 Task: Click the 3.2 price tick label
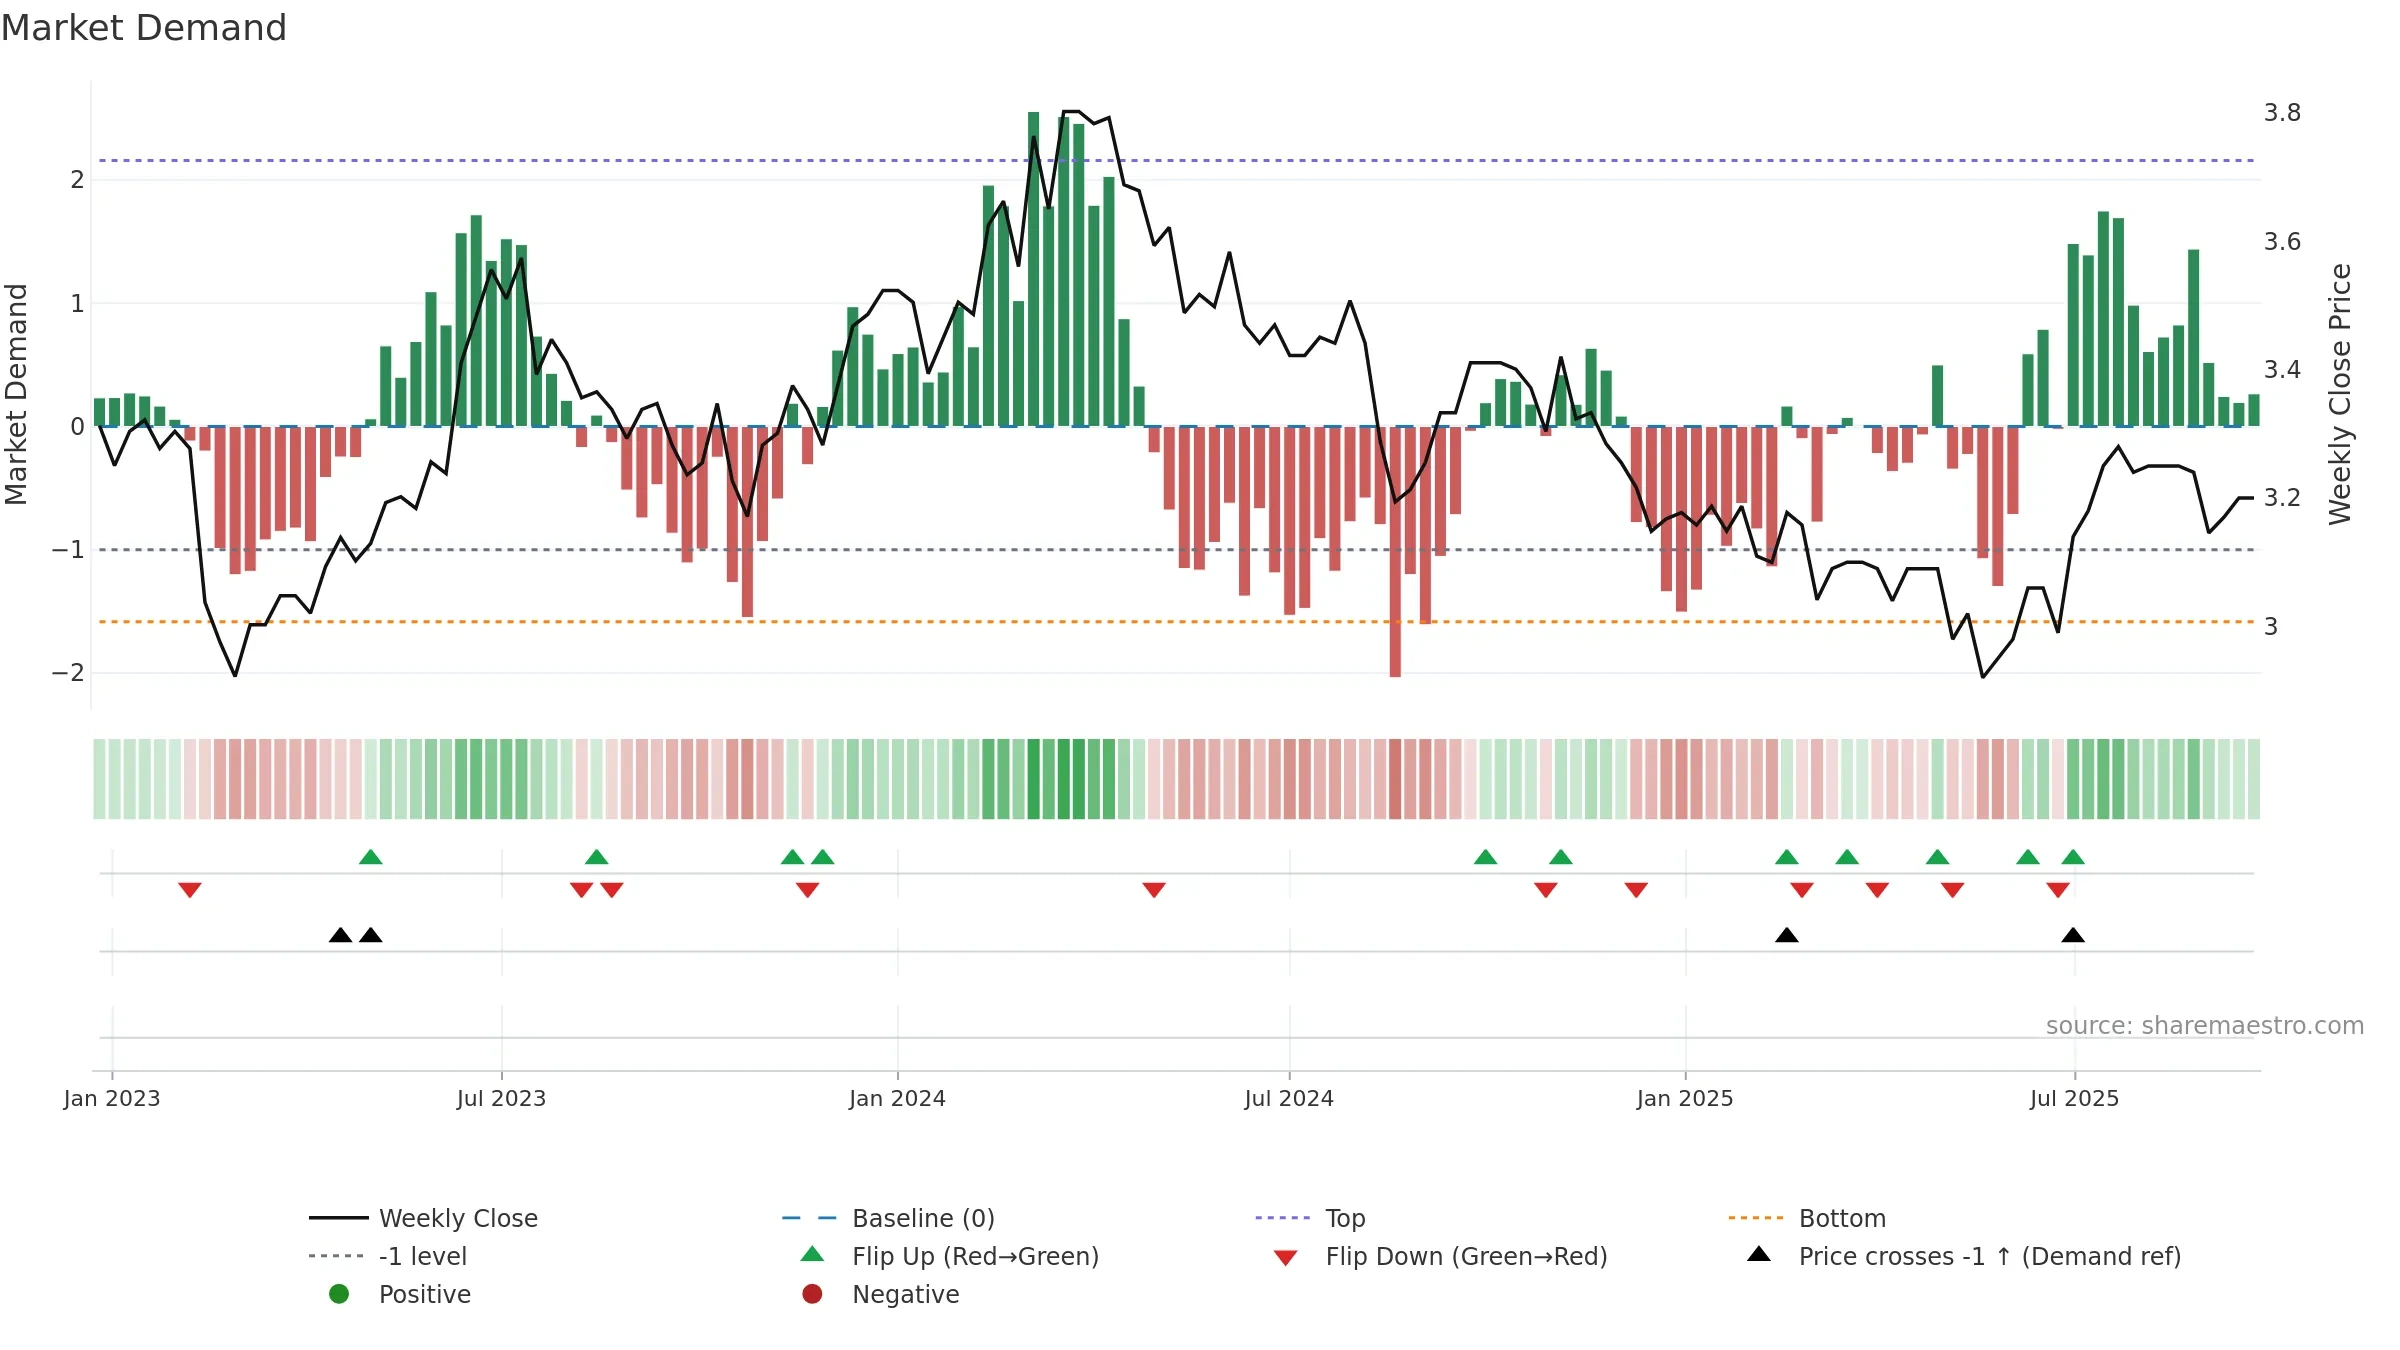pos(2282,497)
